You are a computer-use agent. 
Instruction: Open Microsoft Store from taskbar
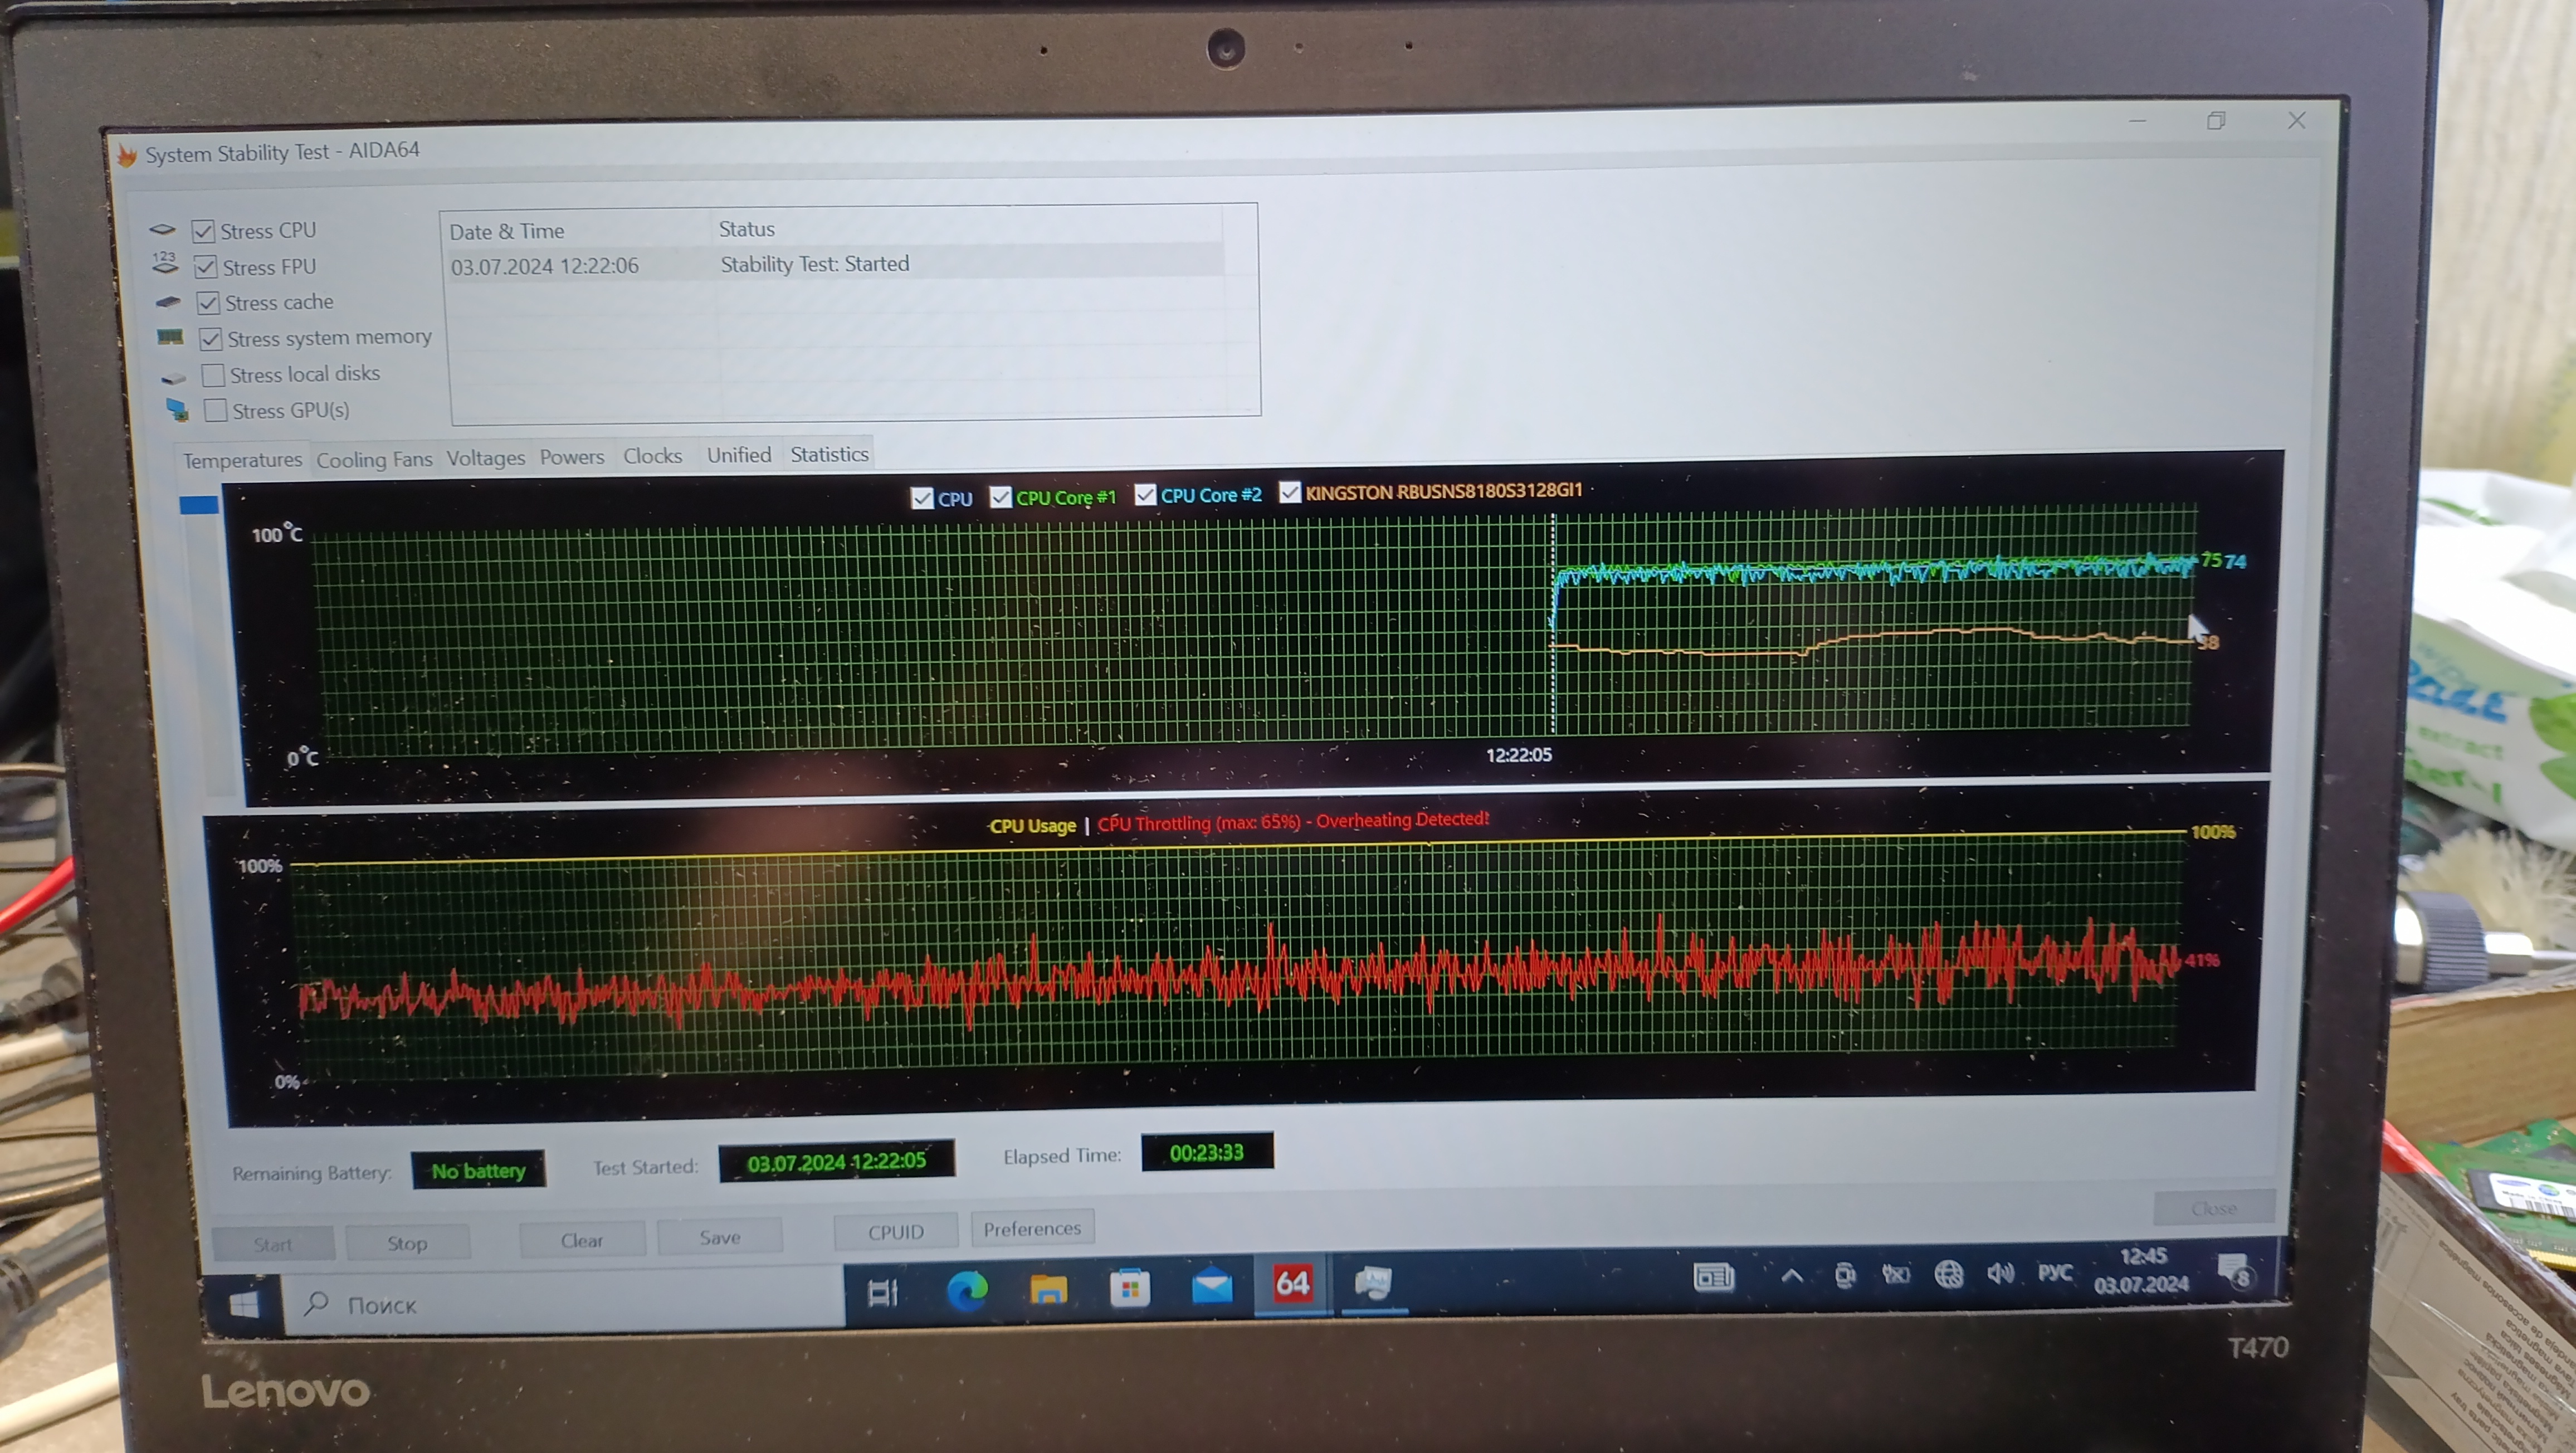tap(1130, 1288)
